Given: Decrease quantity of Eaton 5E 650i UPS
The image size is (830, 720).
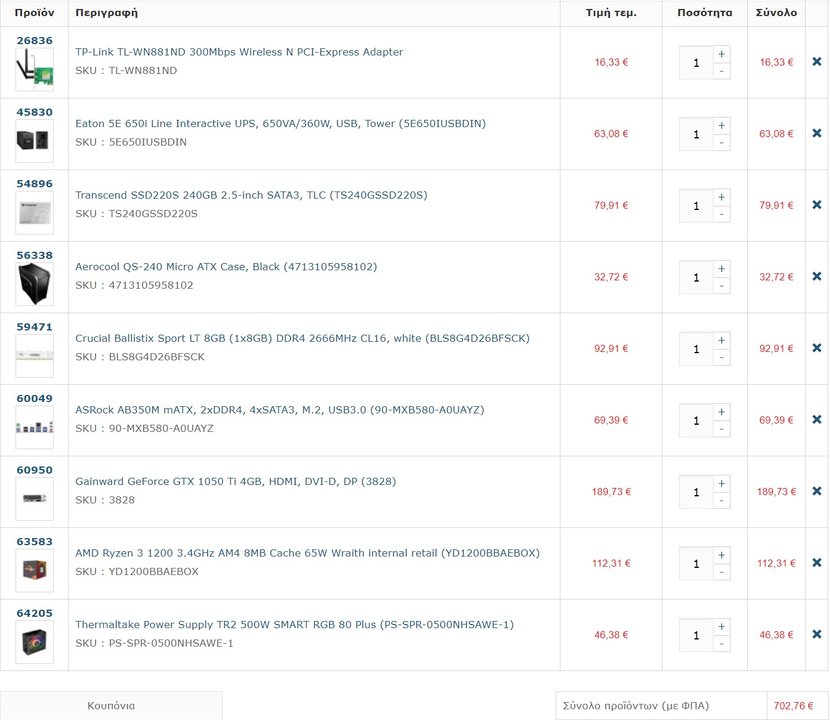Looking at the screenshot, I should click(x=721, y=143).
